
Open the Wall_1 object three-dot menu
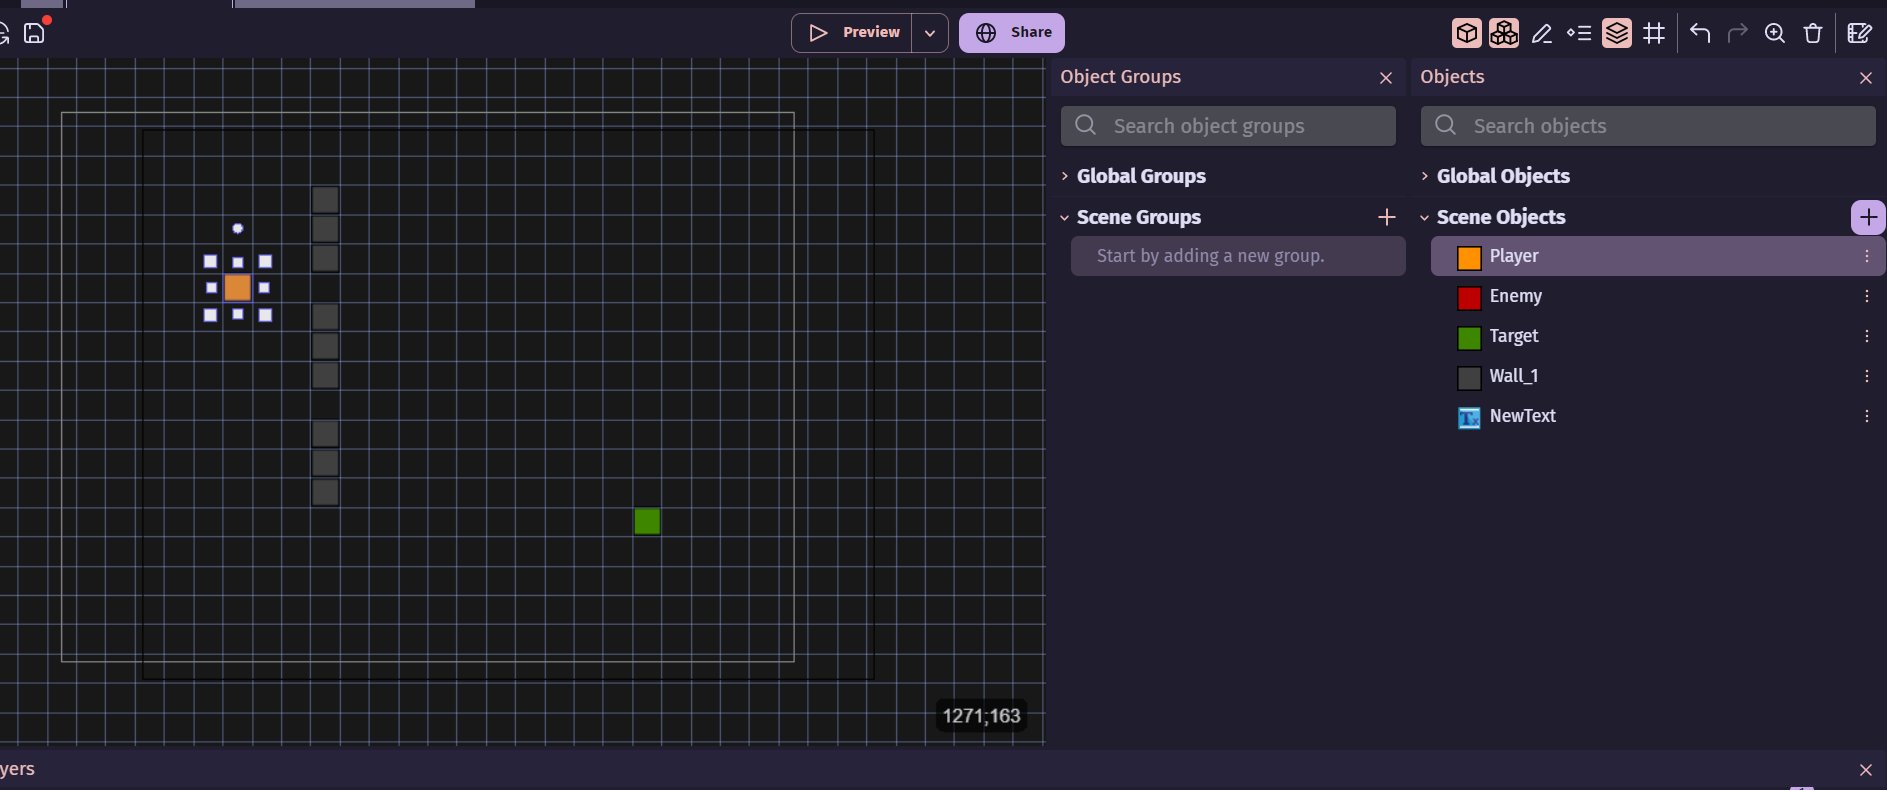(1866, 376)
